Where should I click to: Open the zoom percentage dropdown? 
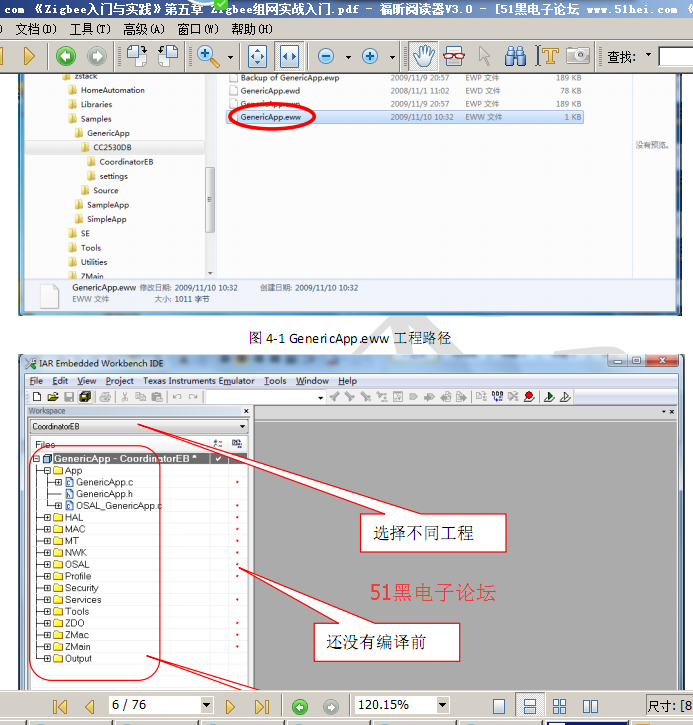pos(442,705)
